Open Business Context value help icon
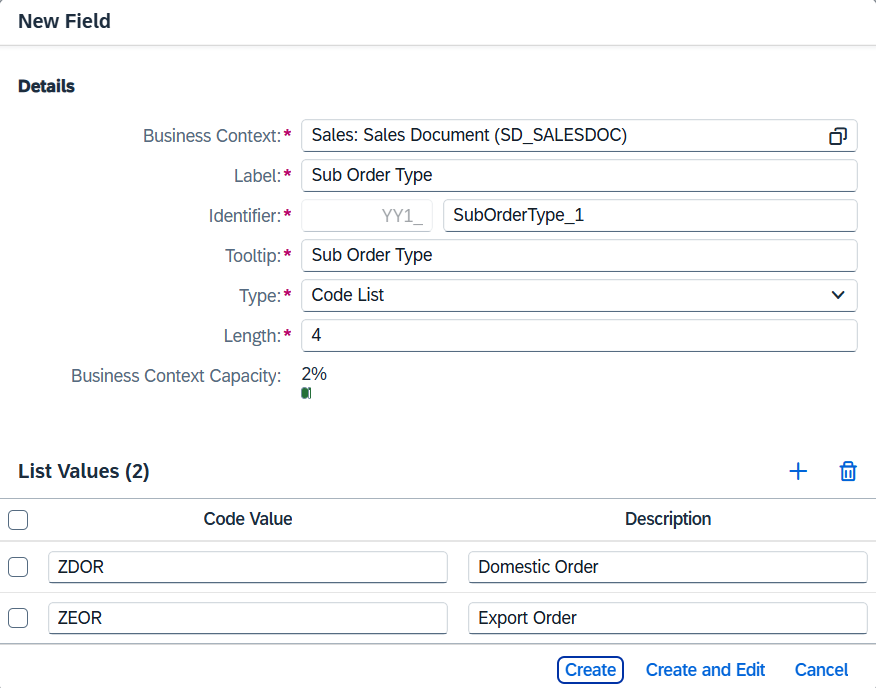Viewport: 876px width, 688px height. coord(838,136)
